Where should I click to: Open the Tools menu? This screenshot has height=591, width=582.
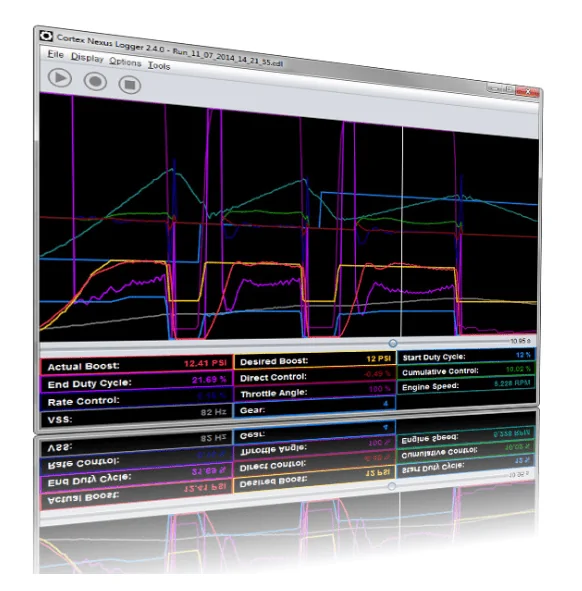tap(159, 65)
